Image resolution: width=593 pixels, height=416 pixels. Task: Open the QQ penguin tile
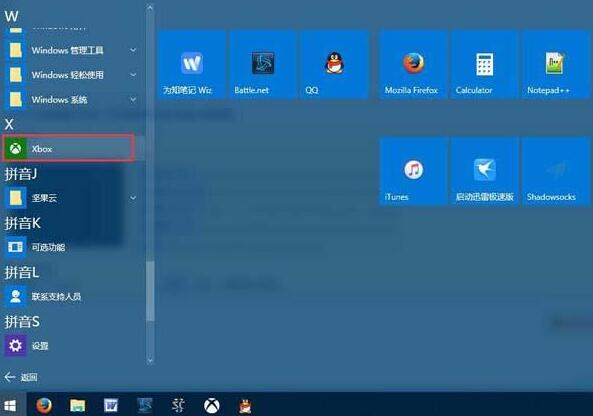pos(335,65)
